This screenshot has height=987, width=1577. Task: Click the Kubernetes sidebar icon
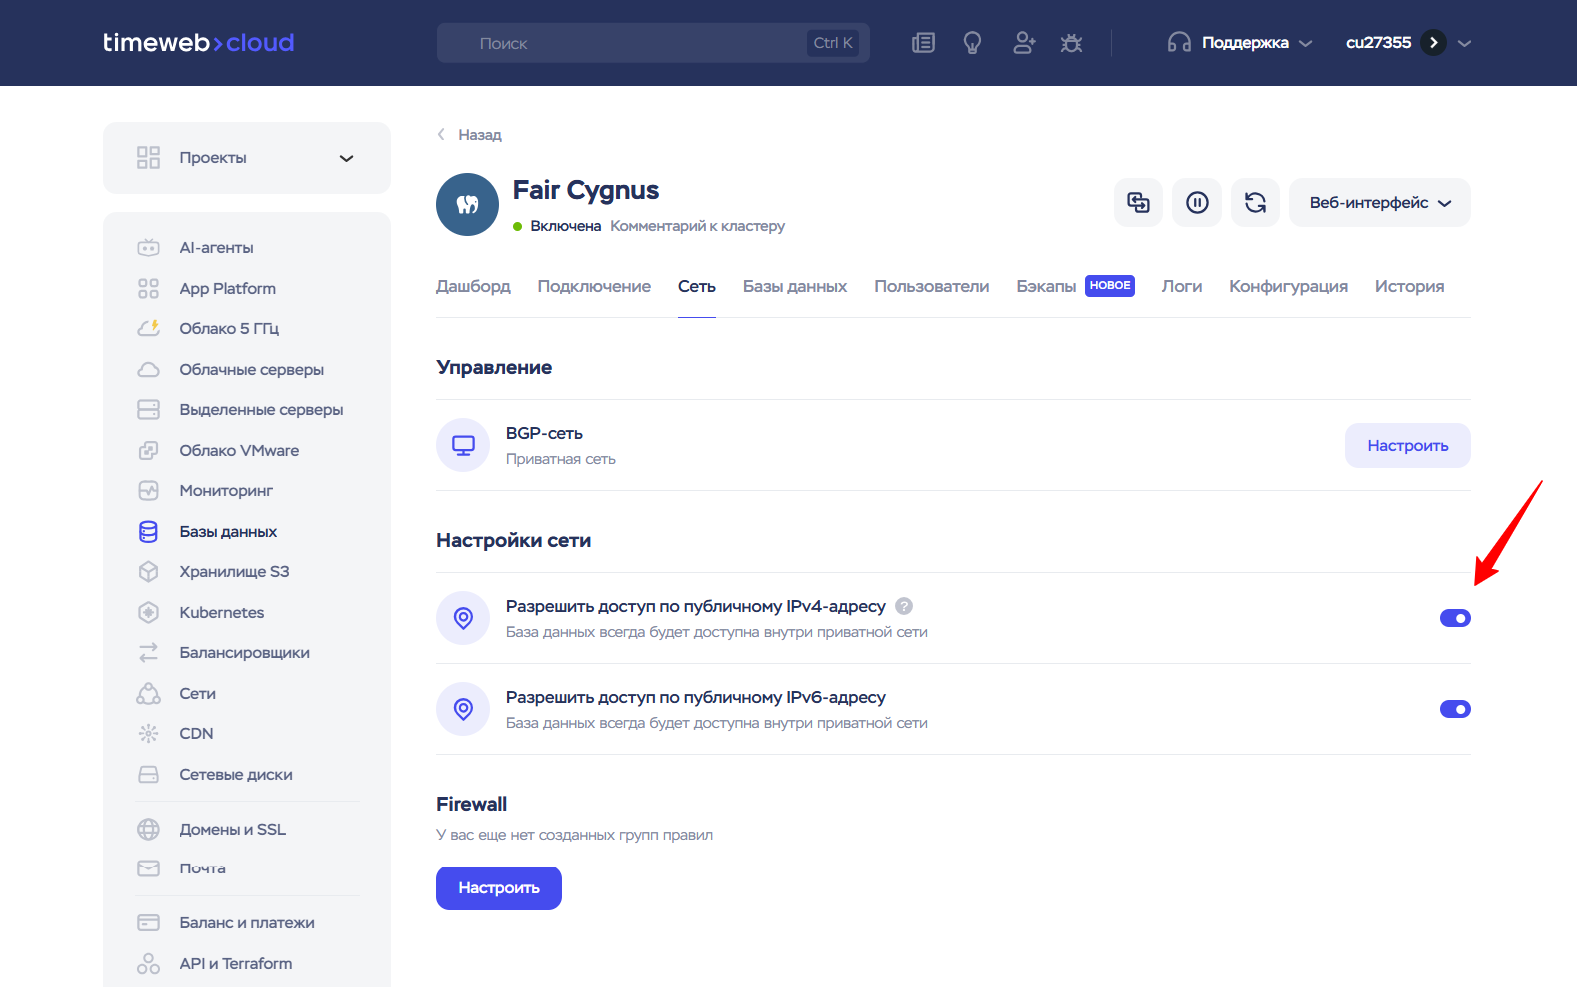pos(148,612)
